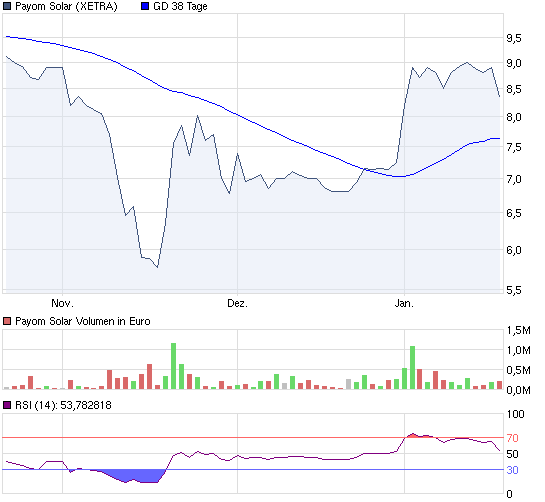Click the RSI (14) legend swatch
The width and height of the screenshot is (545, 502).
[7, 405]
